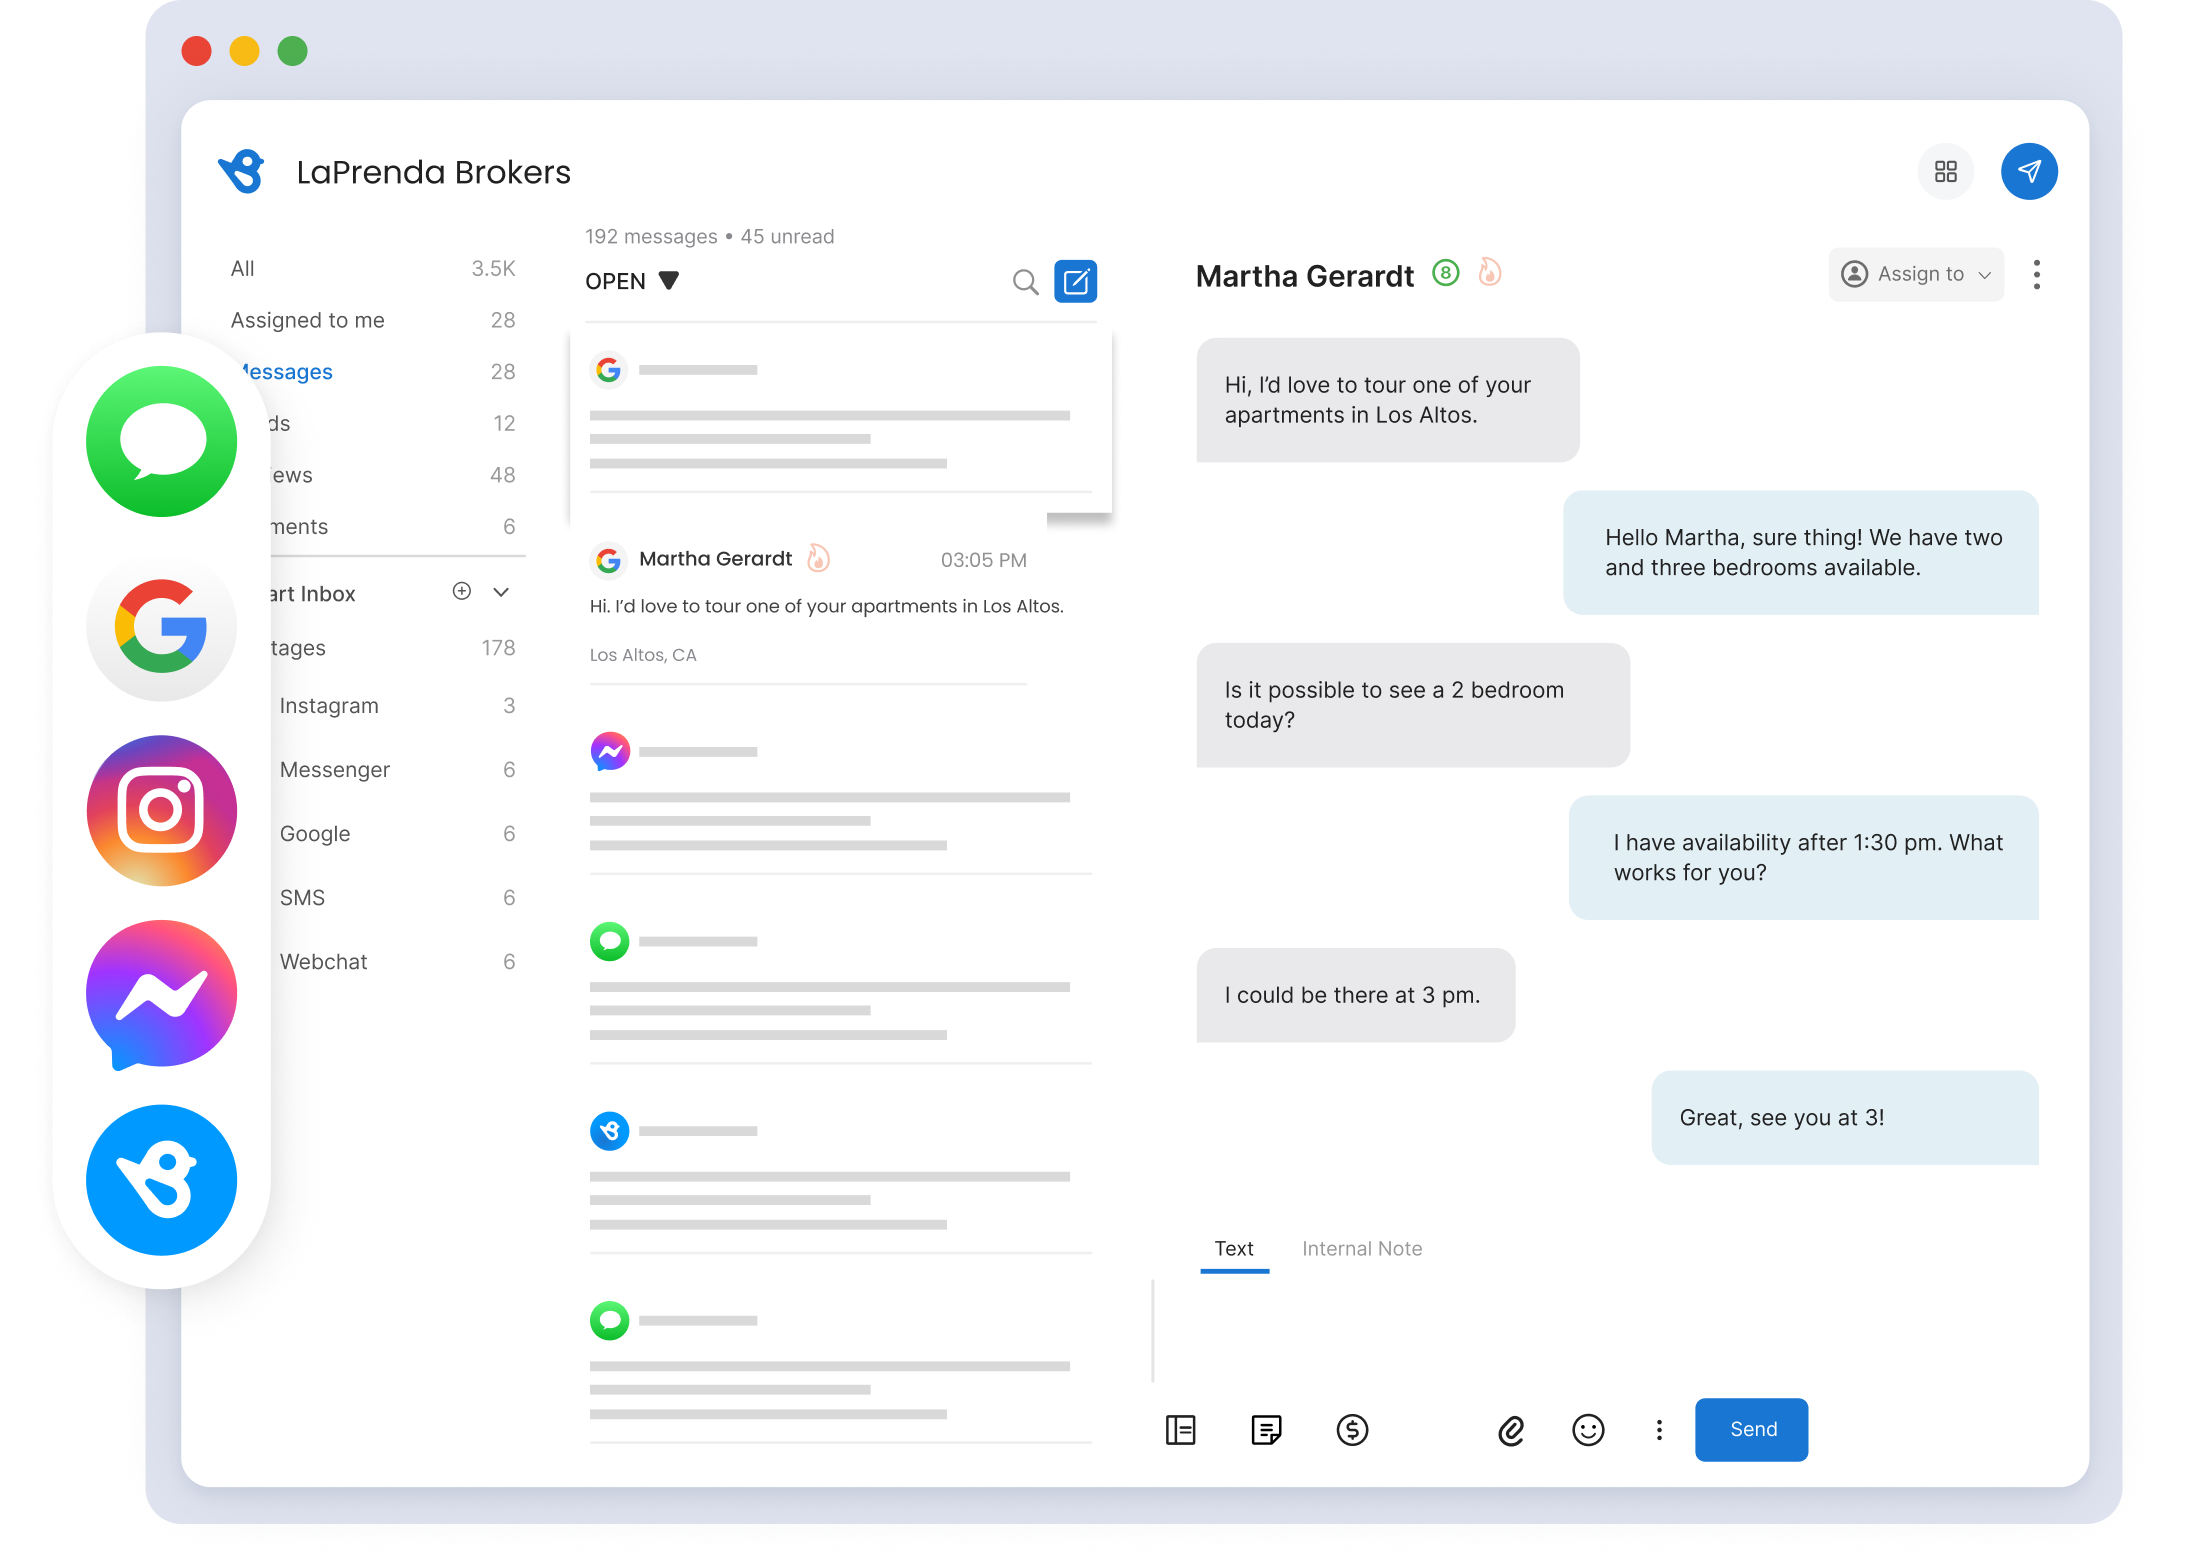Click the green lead score badge next to Martha
This screenshot has width=2185, height=1566.
pos(1445,272)
